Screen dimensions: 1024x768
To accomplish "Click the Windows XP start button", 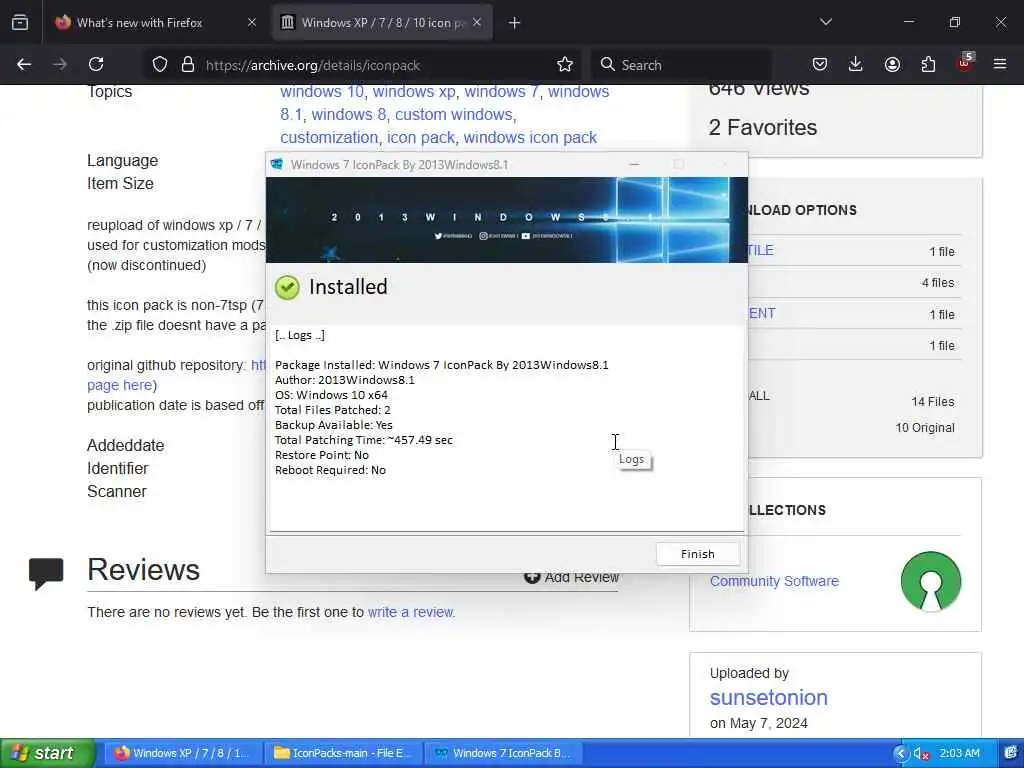I will click(x=46, y=753).
